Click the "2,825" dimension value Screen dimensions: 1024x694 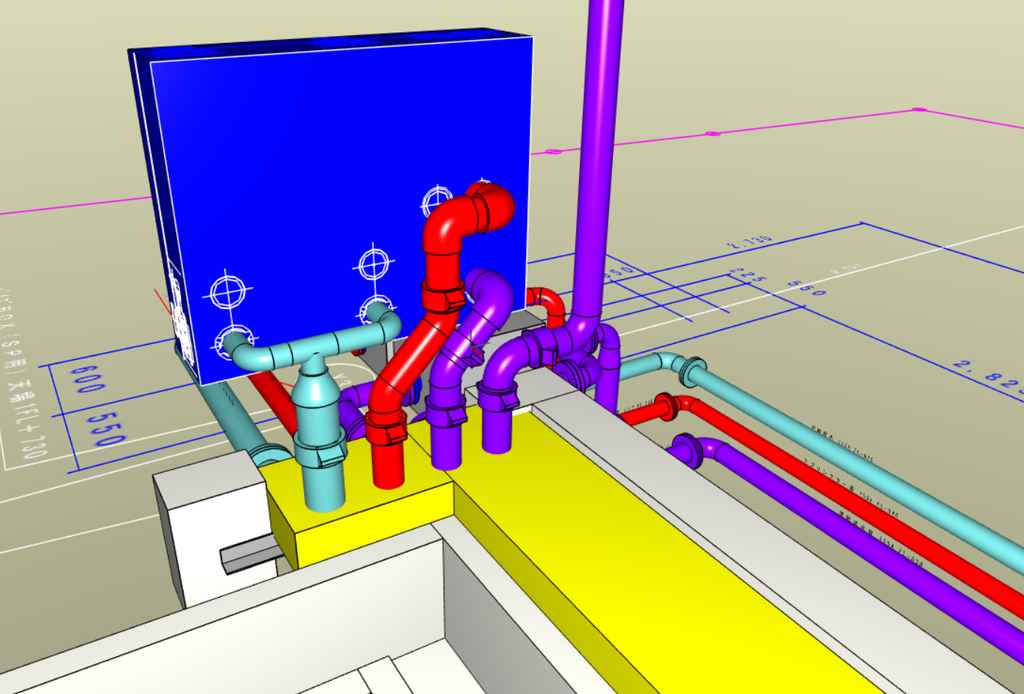(989, 379)
